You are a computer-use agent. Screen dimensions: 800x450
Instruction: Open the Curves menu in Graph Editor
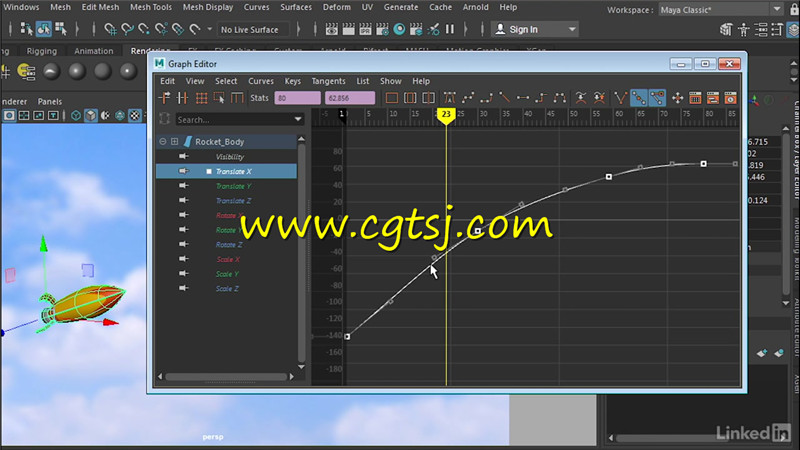(x=261, y=81)
